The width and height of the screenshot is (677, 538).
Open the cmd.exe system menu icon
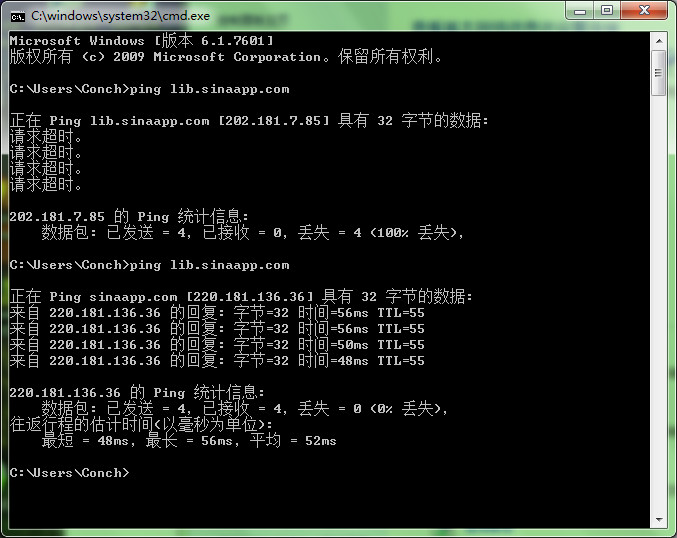(18, 17)
